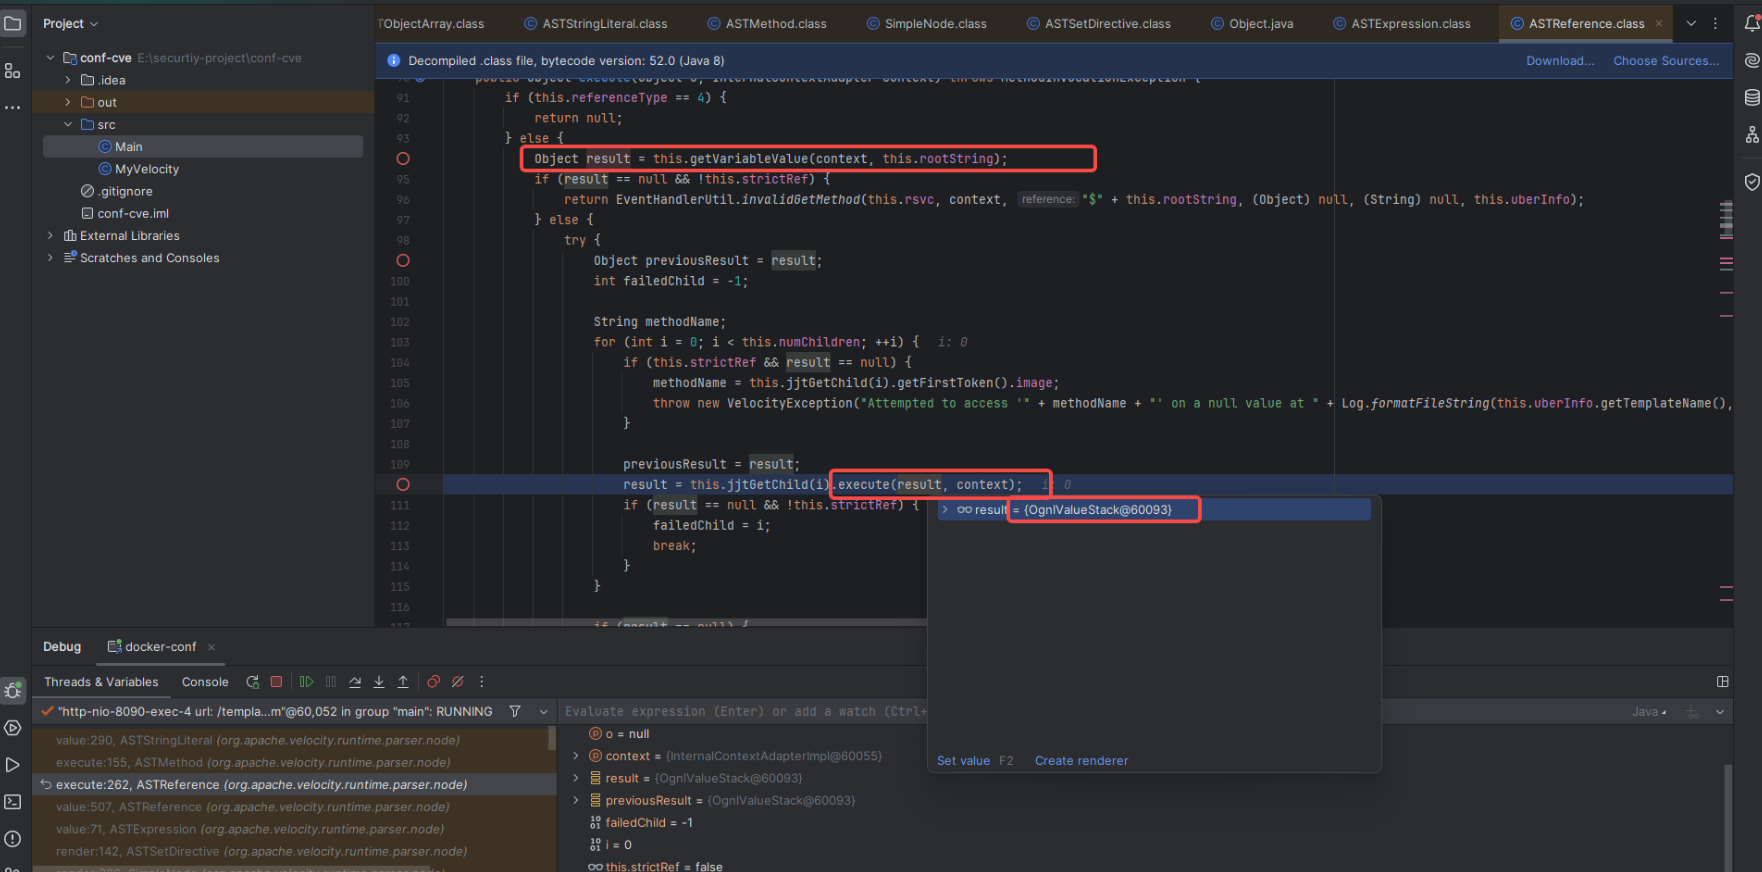Open the Console tab in debugger
The height and width of the screenshot is (872, 1762).
click(x=205, y=682)
